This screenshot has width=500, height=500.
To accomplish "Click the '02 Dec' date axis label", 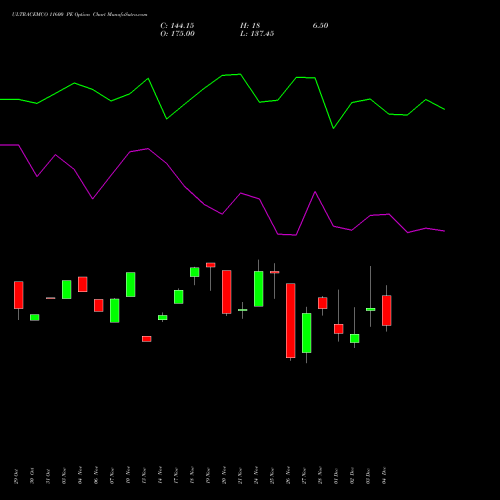I will (352, 476).
